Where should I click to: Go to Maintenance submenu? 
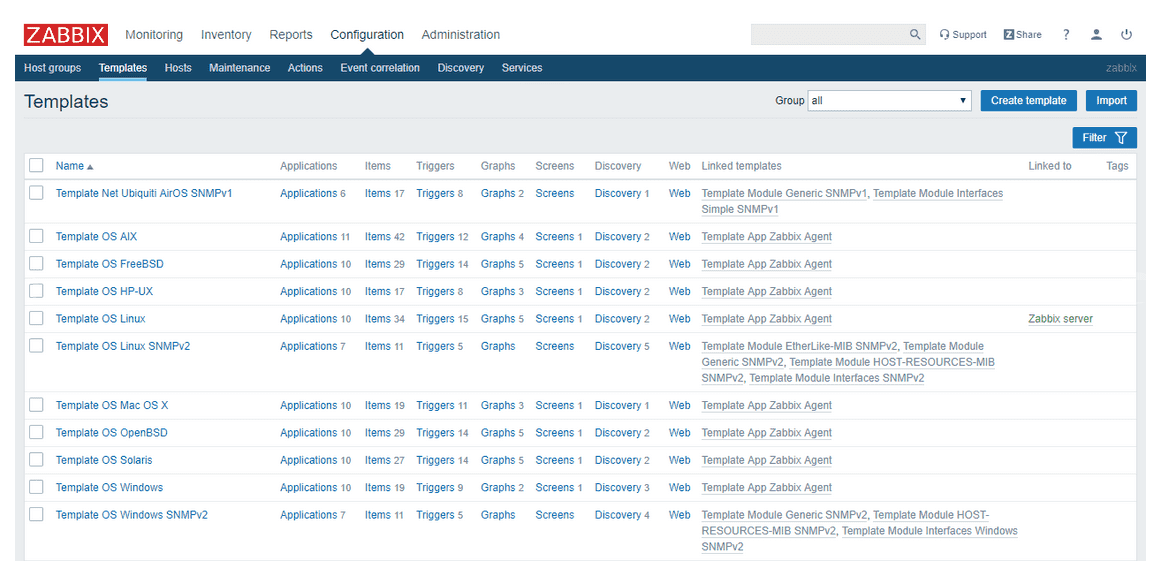(x=240, y=68)
